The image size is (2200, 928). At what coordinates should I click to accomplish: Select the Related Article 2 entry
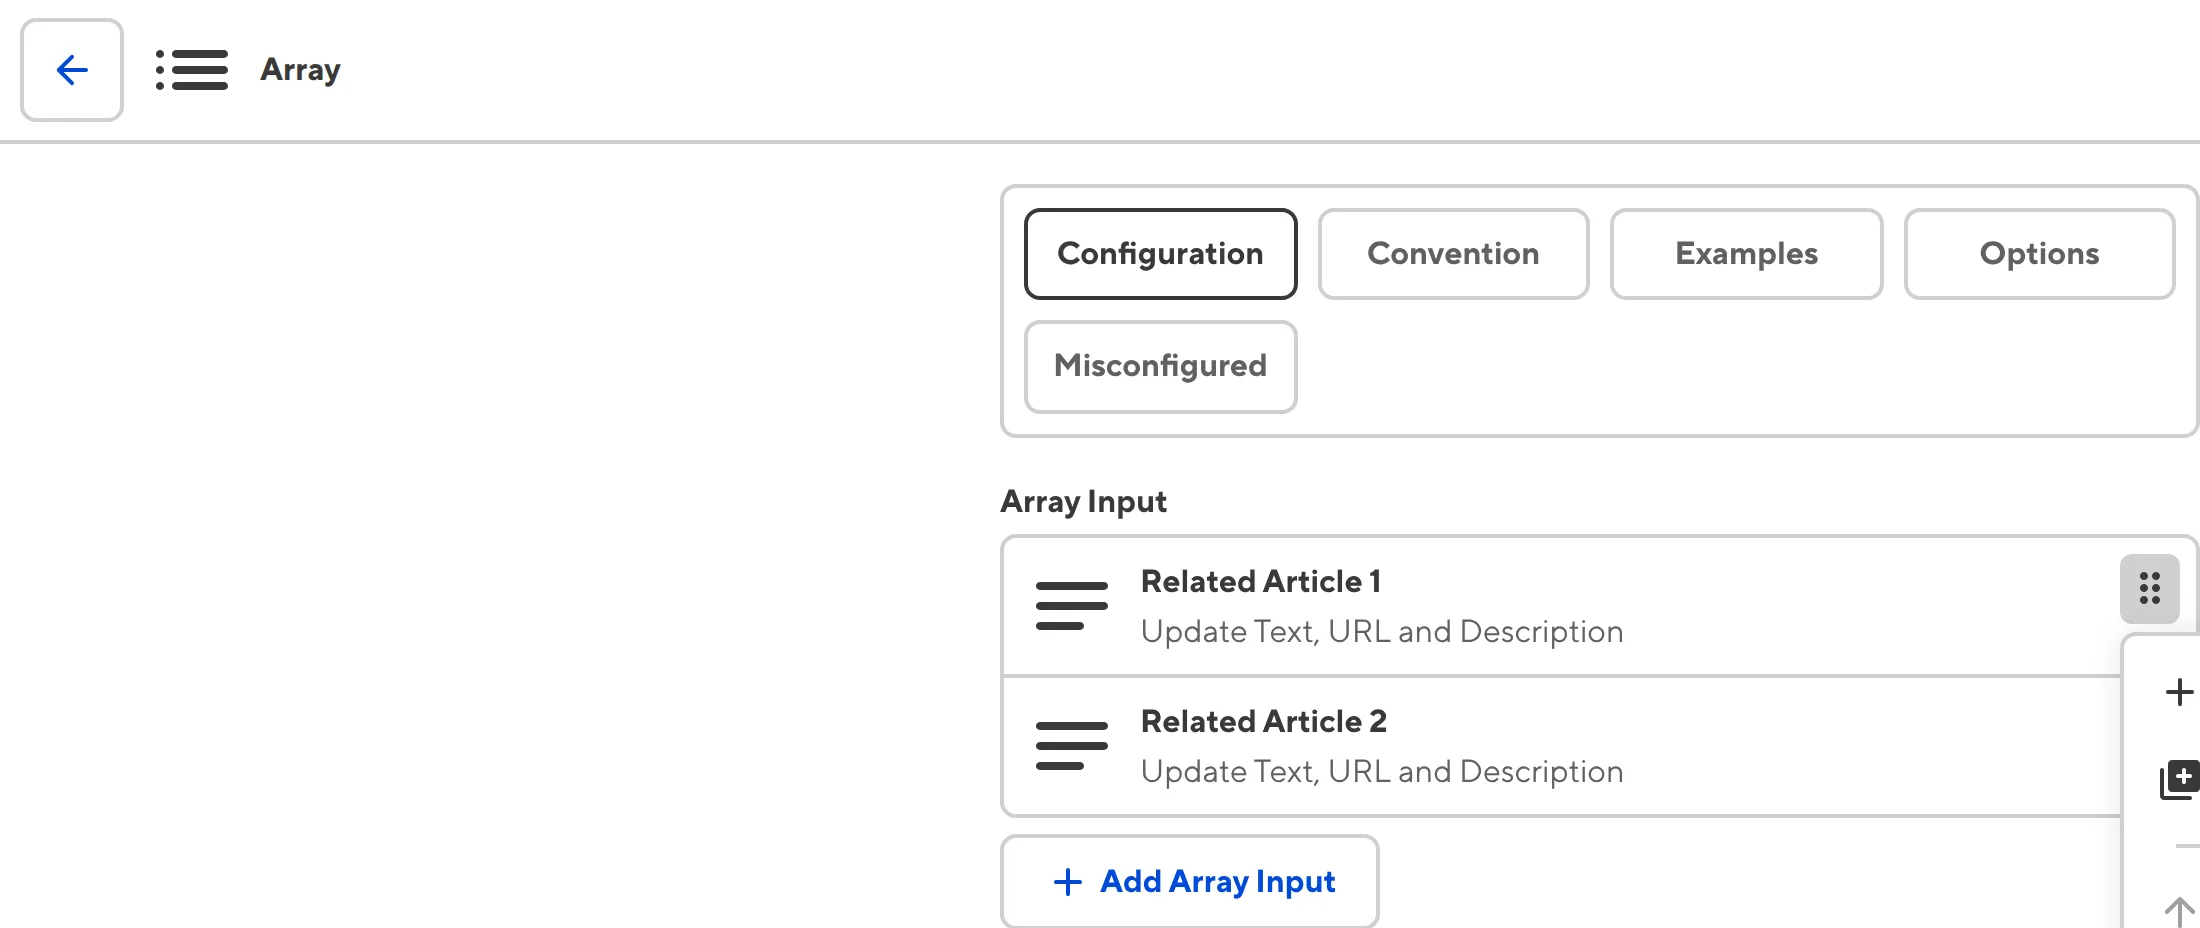[x=1263, y=720]
